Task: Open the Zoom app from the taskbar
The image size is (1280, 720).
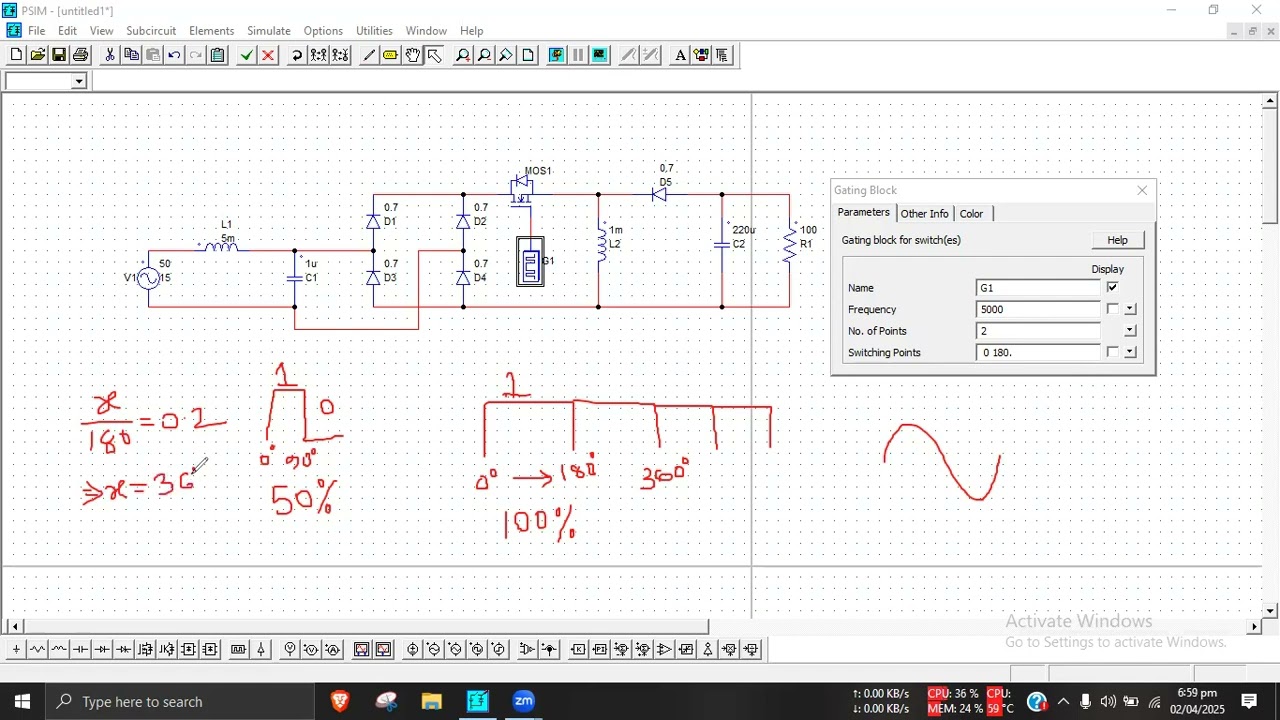Action: tap(524, 701)
